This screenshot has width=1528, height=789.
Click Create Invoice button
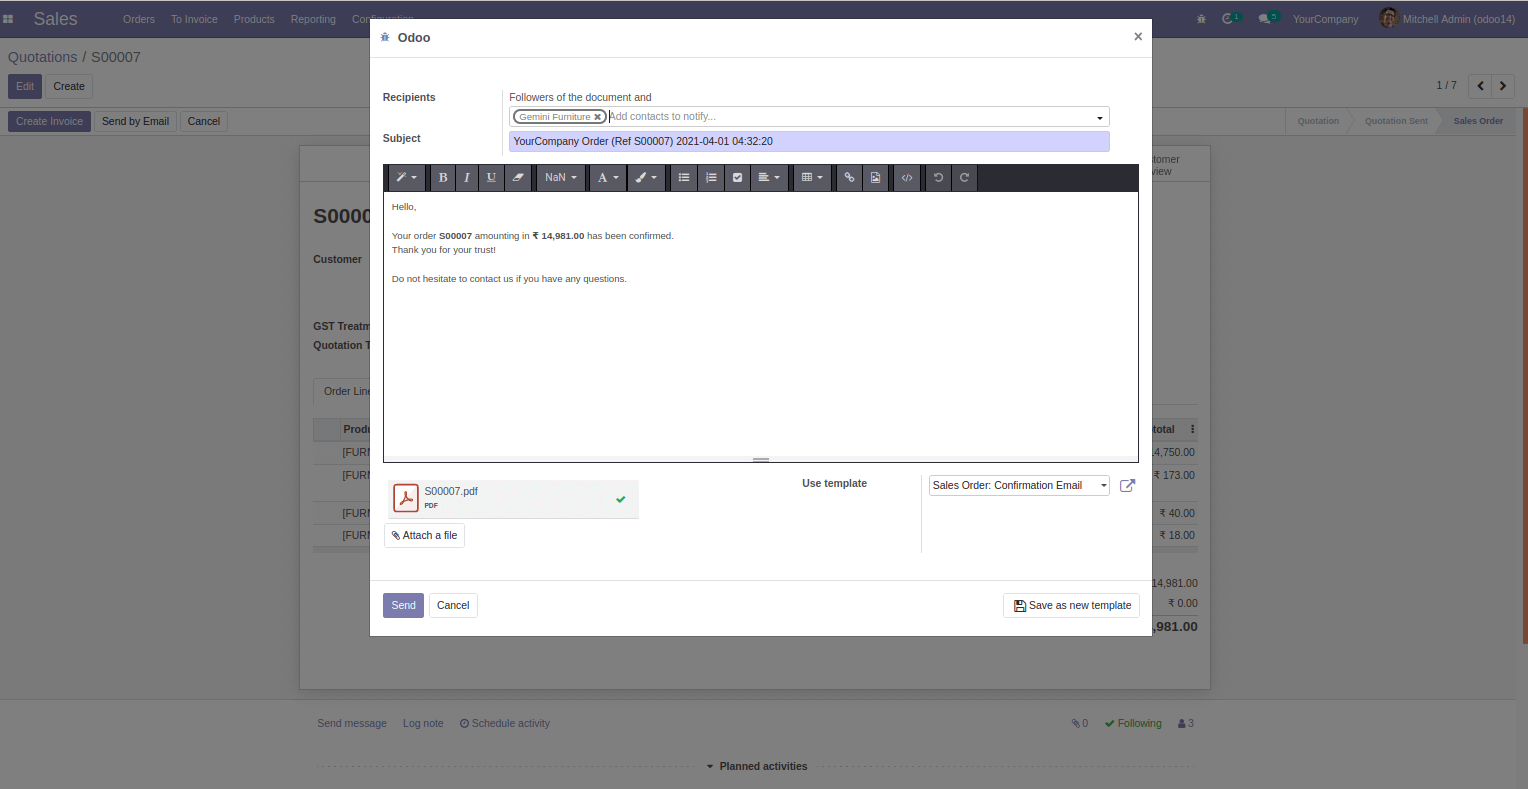tap(49, 122)
